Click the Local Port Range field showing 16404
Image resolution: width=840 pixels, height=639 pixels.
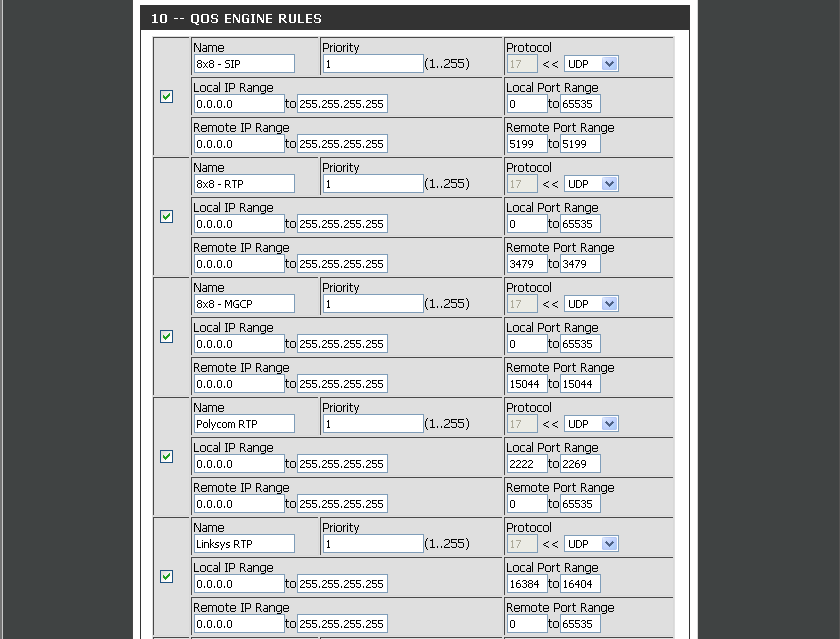click(x=580, y=584)
